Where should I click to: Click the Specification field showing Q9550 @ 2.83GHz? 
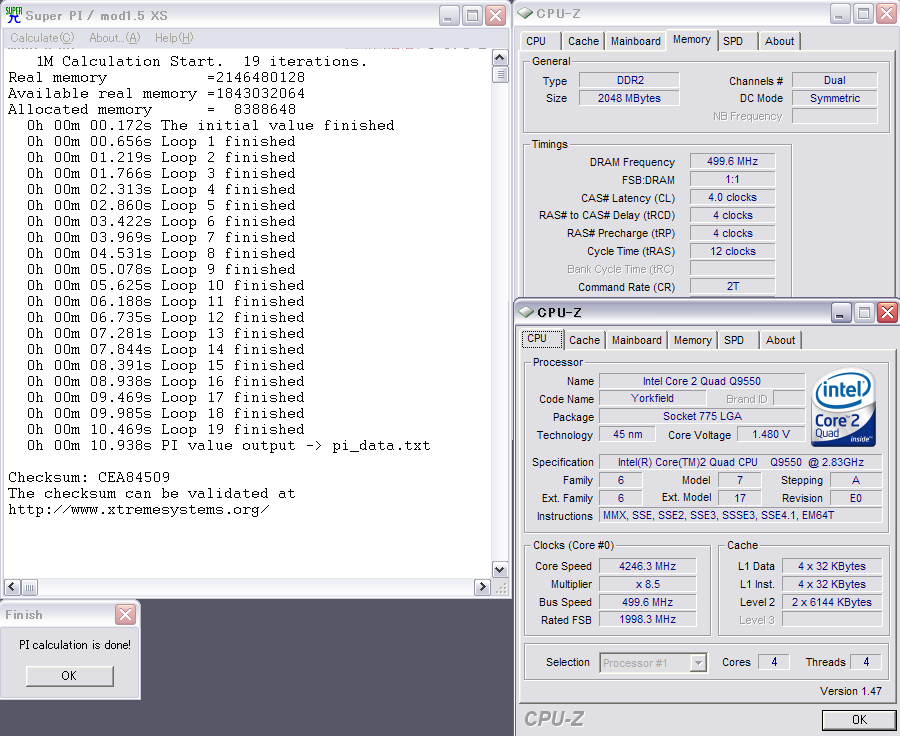(740, 462)
